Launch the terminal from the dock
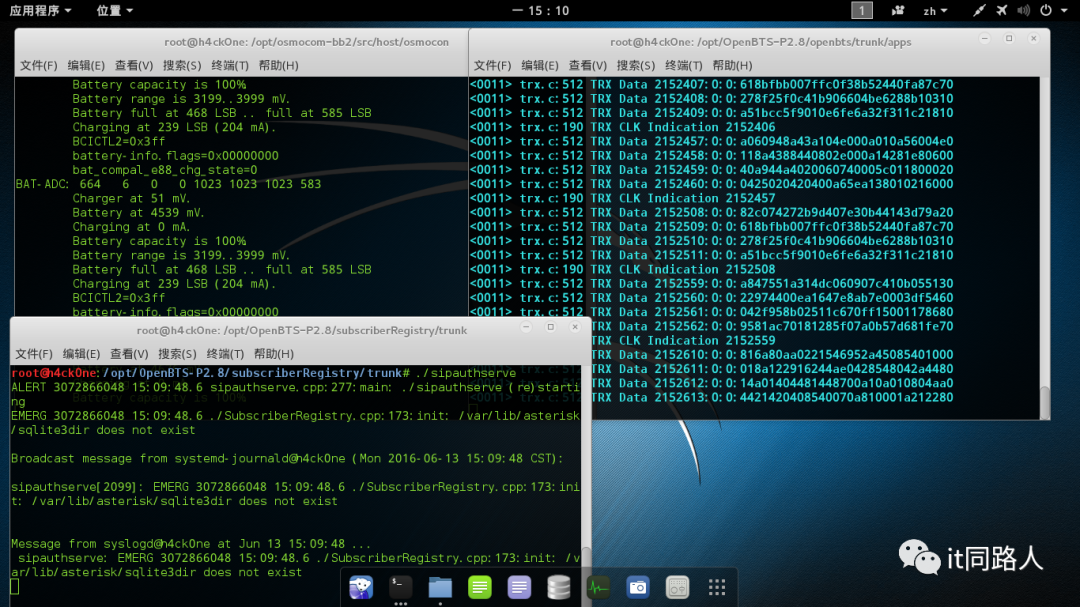 click(x=400, y=587)
